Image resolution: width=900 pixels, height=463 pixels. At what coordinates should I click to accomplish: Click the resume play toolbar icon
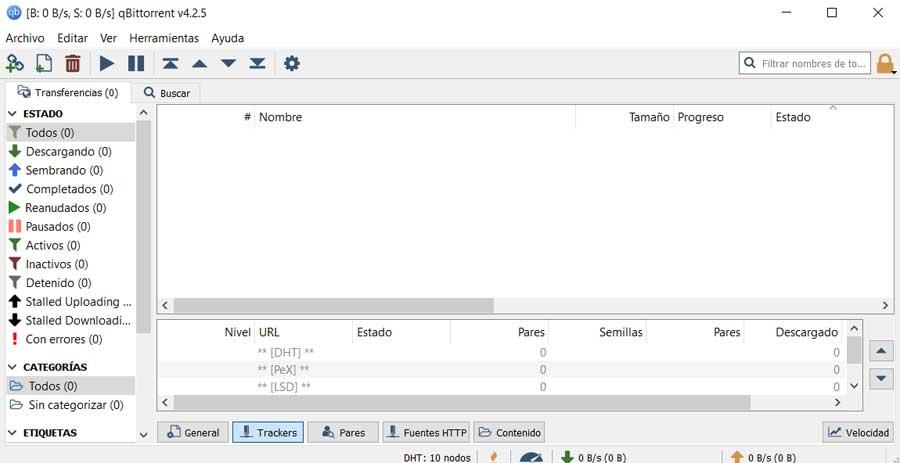(x=107, y=63)
